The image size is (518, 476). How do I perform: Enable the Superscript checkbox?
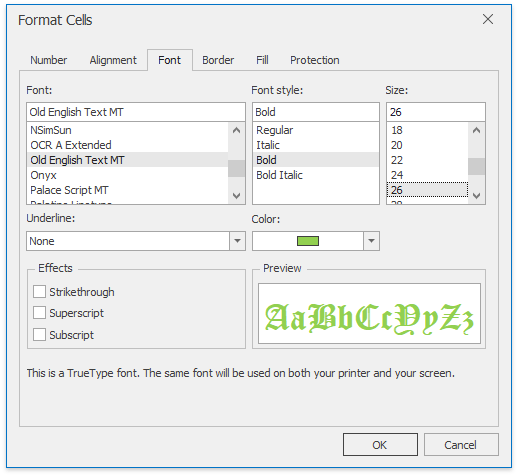39,313
